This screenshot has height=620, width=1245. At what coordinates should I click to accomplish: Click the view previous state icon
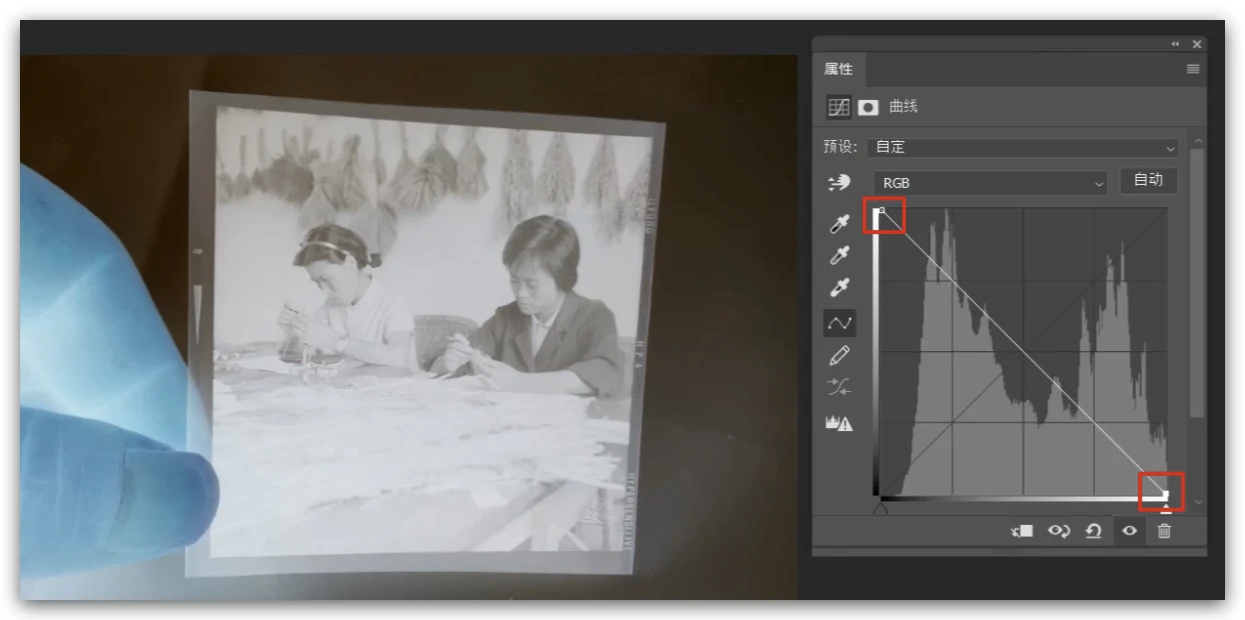[1058, 531]
